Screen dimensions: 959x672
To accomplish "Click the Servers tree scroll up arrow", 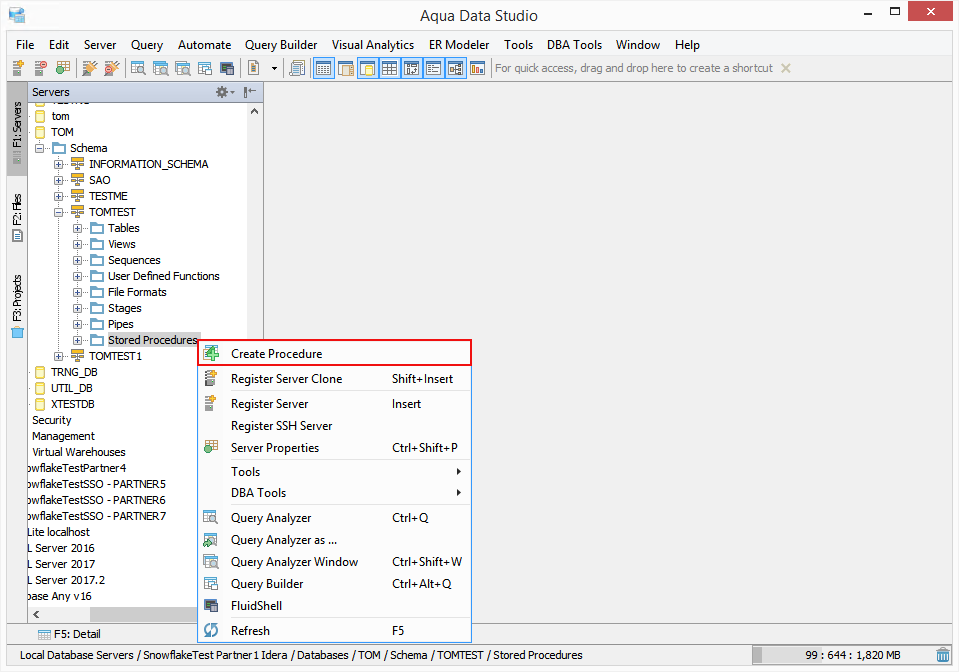I will [254, 111].
